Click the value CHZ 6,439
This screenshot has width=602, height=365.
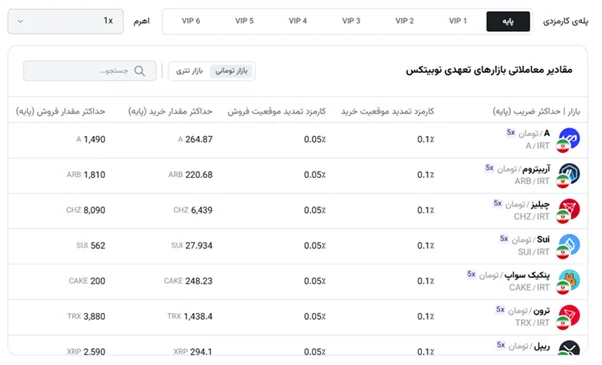pyautogui.click(x=193, y=210)
